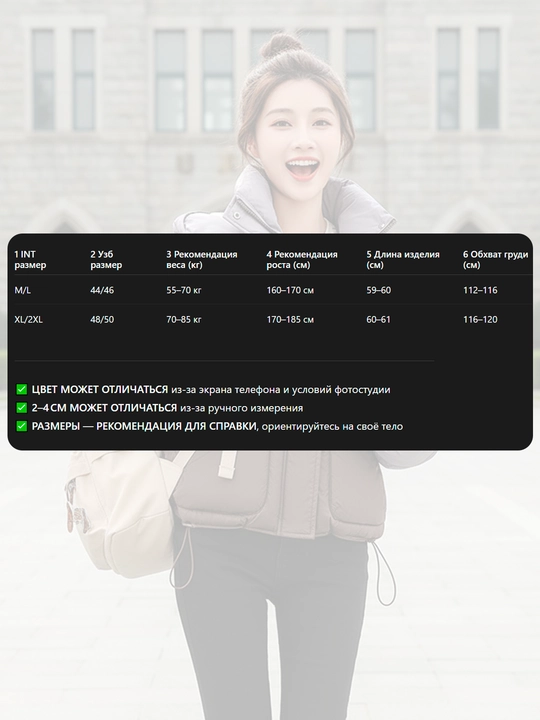The width and height of the screenshot is (540, 720).
Task: Select the M/L size cell
Action: (x=22, y=290)
